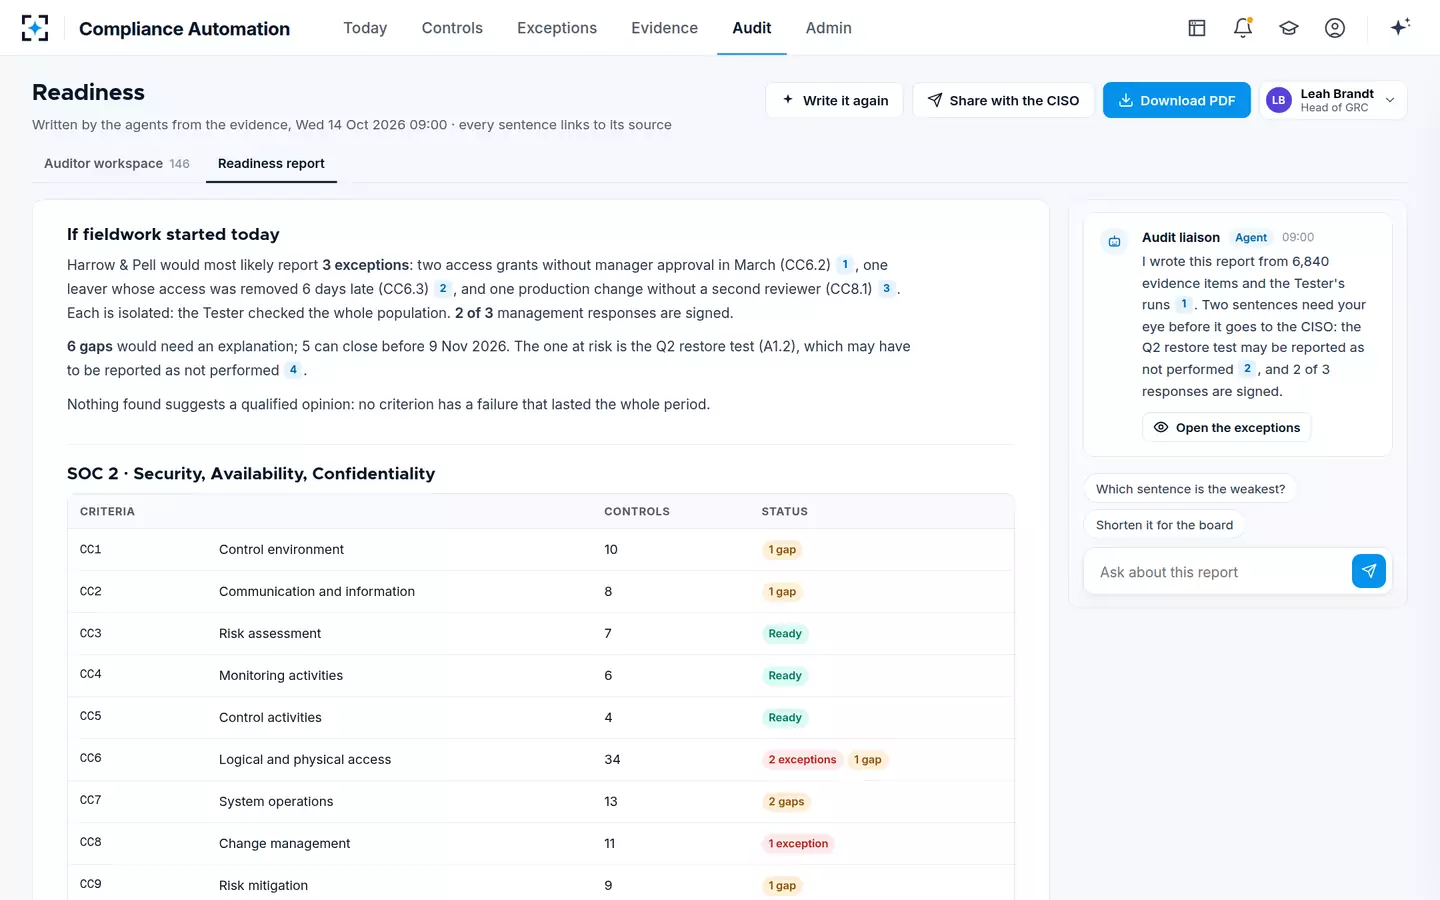Download the report as PDF

pos(1177,100)
